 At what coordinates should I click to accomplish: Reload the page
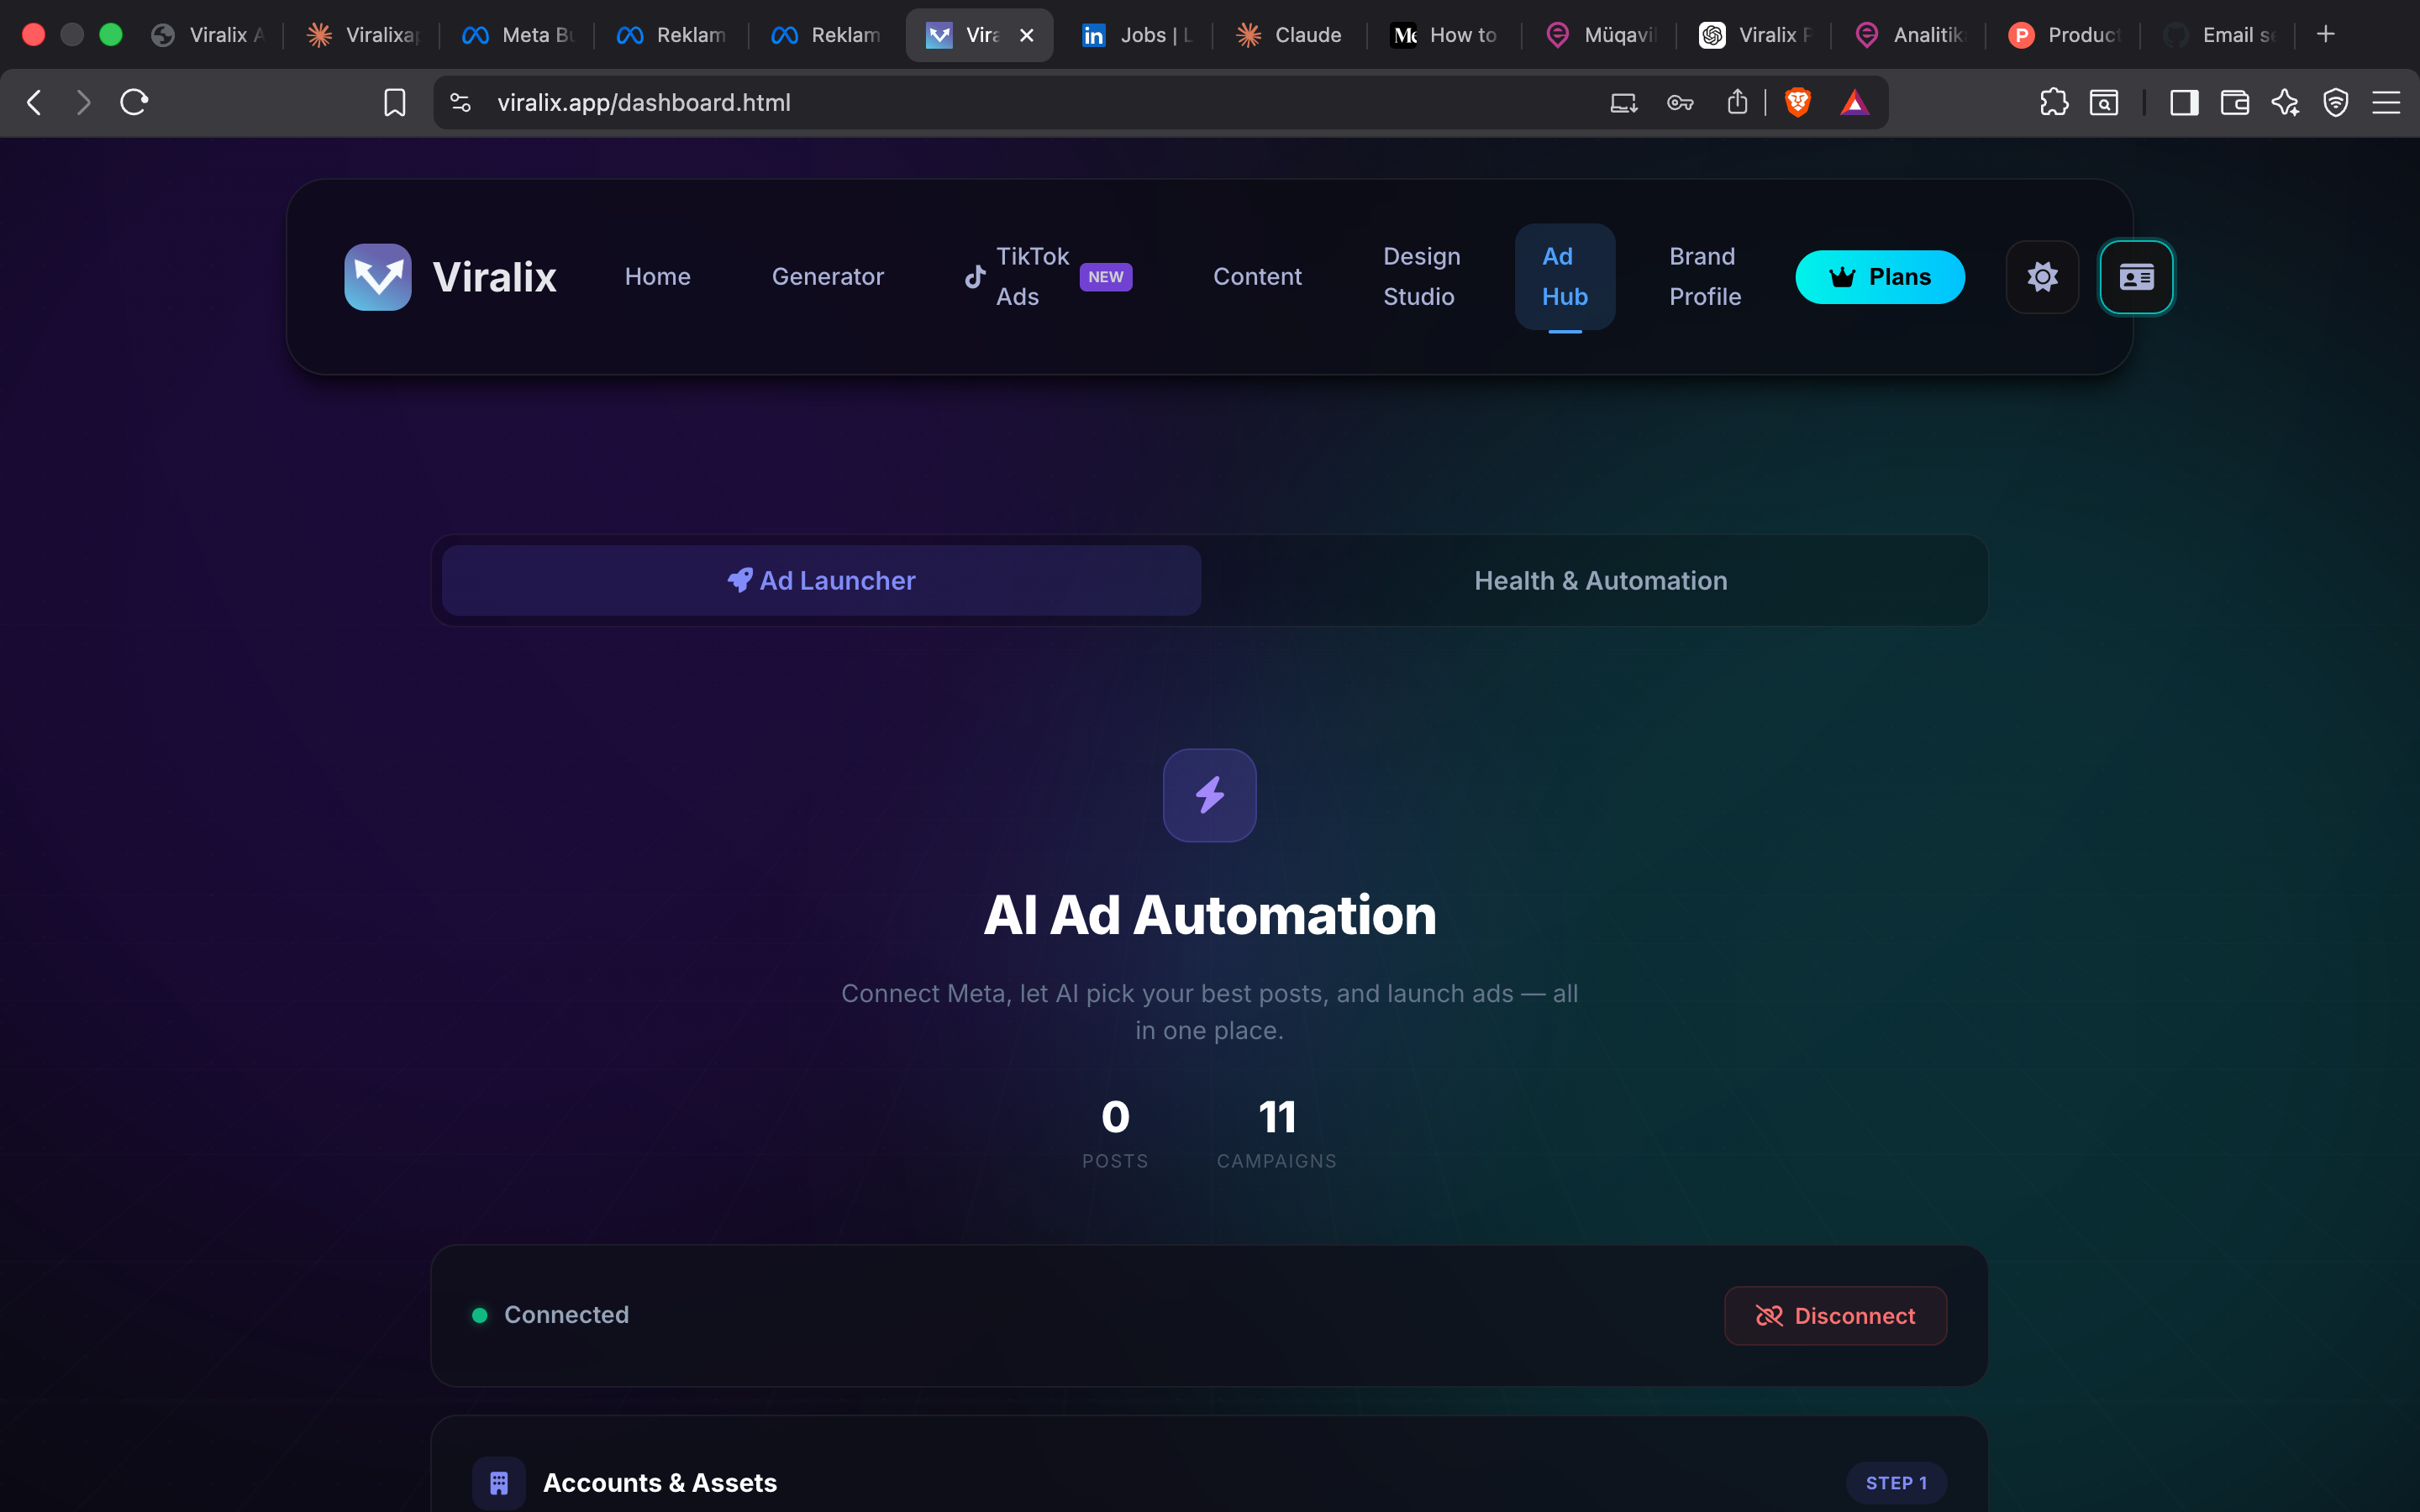pos(135,102)
